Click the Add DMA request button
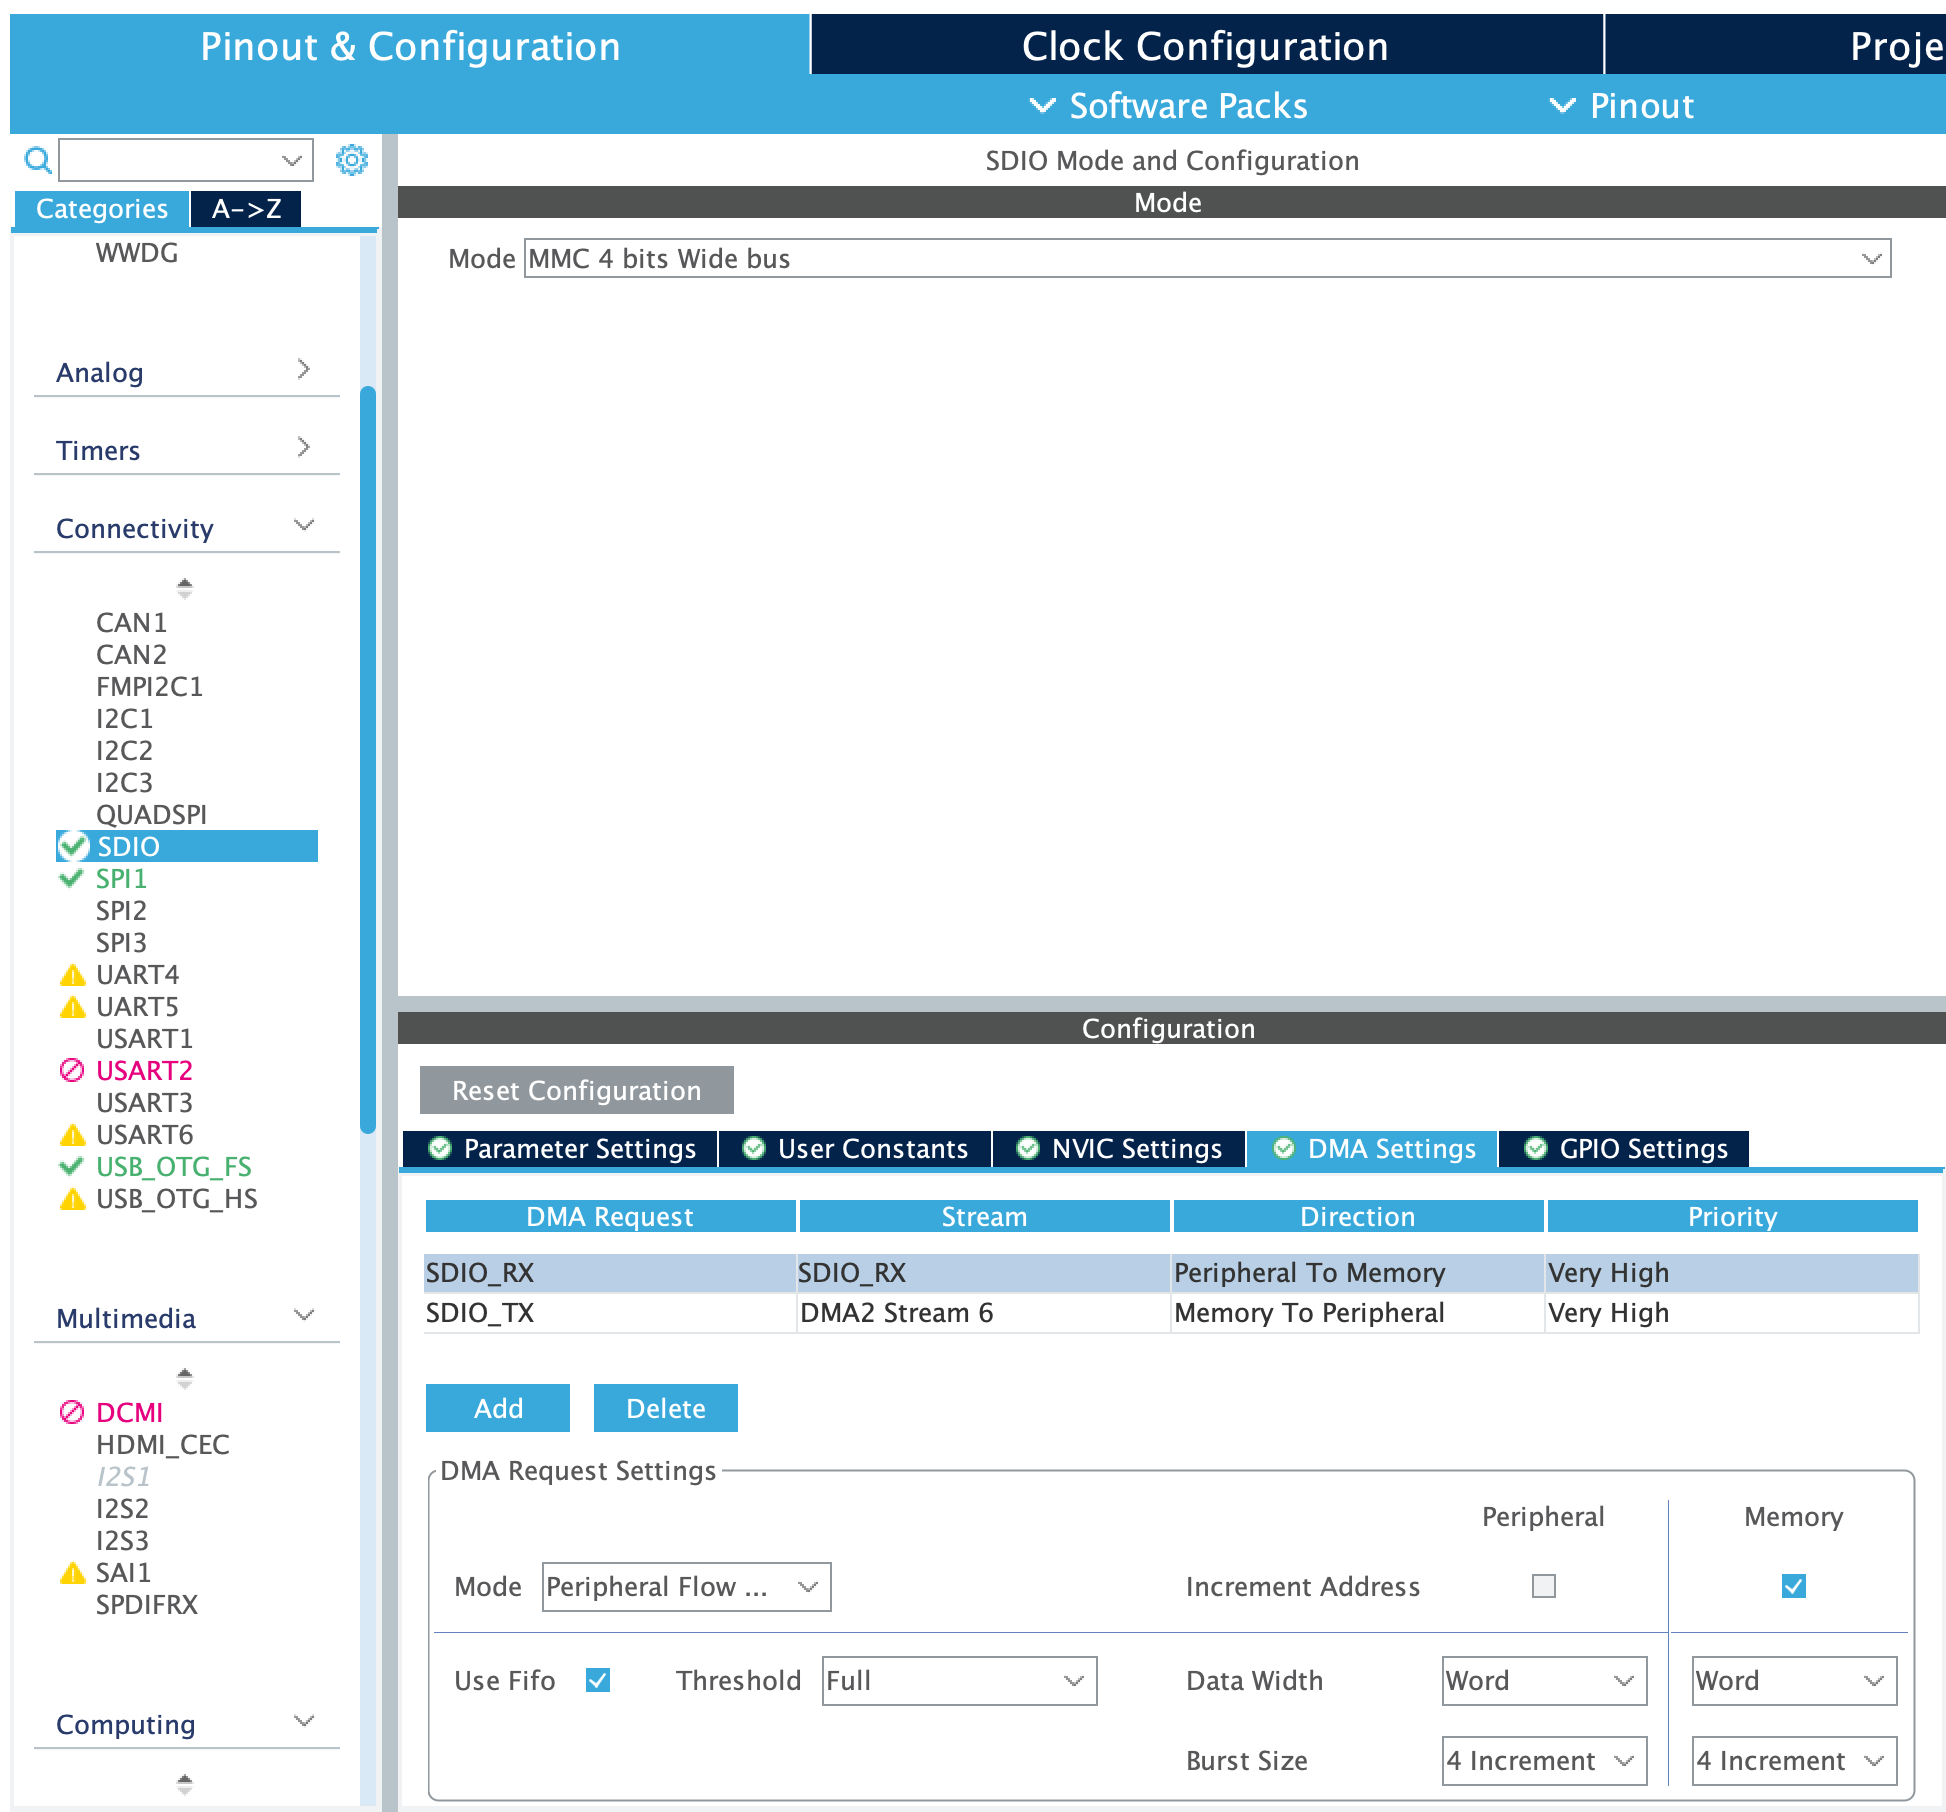1946x1812 pixels. pyautogui.click(x=497, y=1409)
